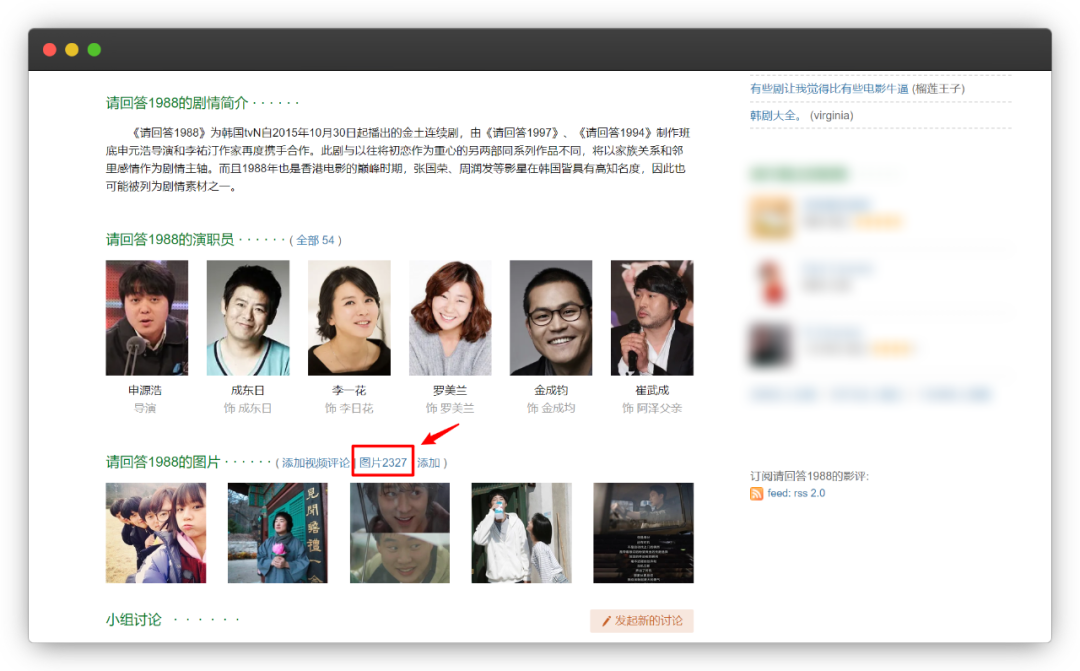Screen dimensions: 1080x671
Task: Open 申源浩 director portrait photo
Action: (147, 318)
